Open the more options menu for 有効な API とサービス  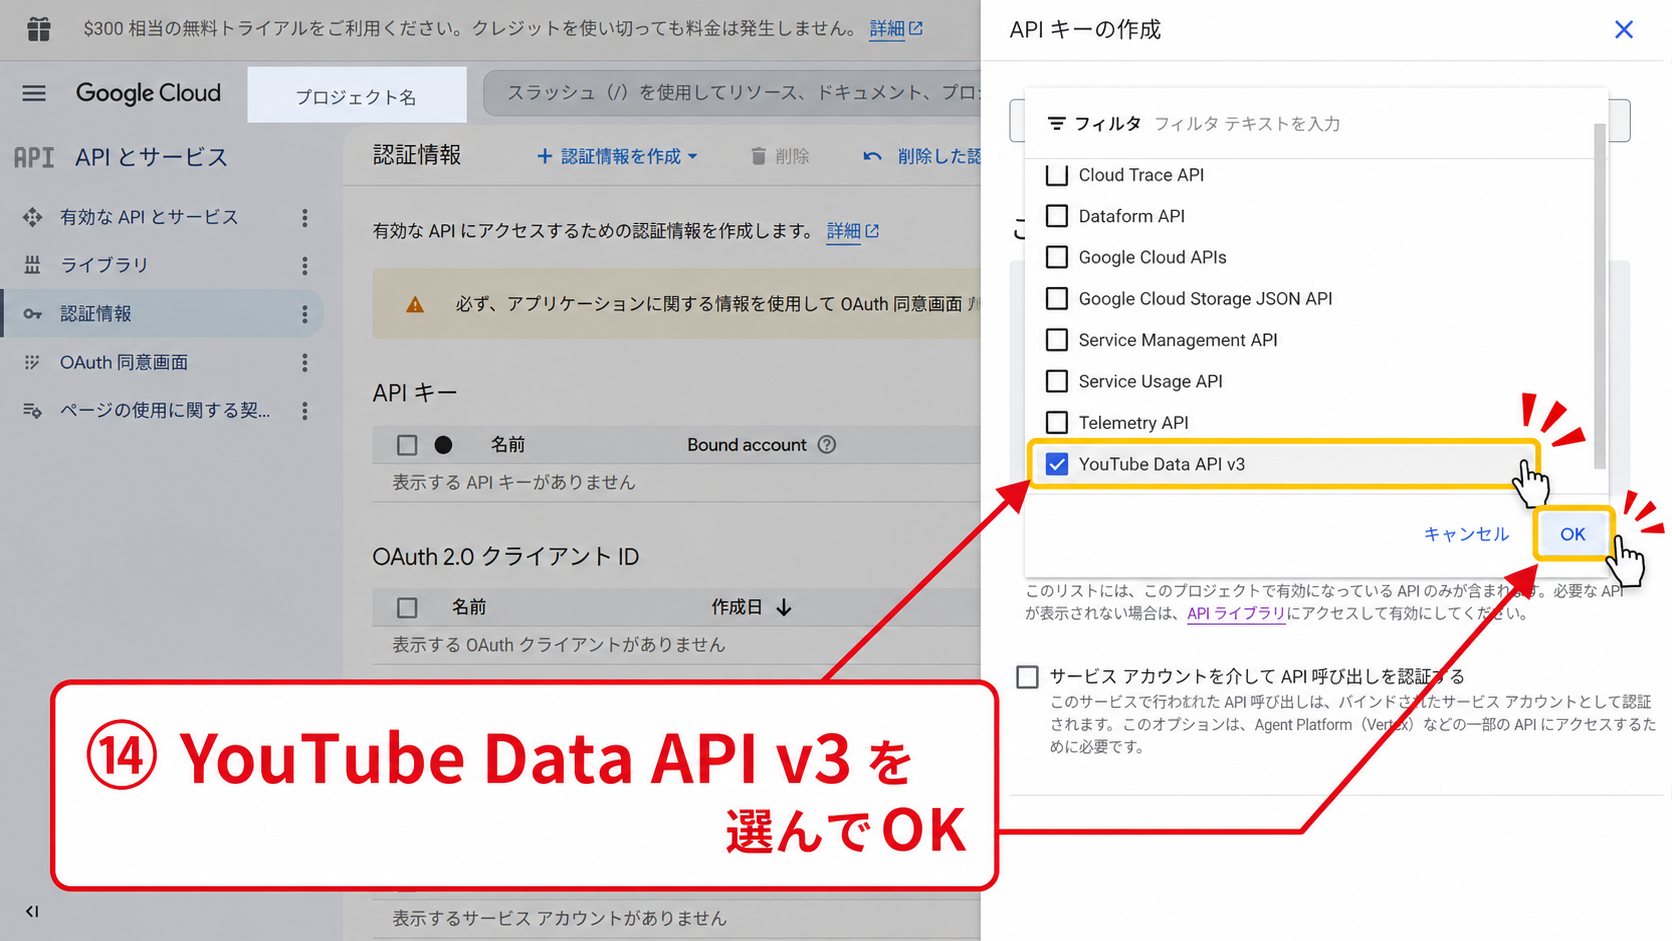pos(305,217)
